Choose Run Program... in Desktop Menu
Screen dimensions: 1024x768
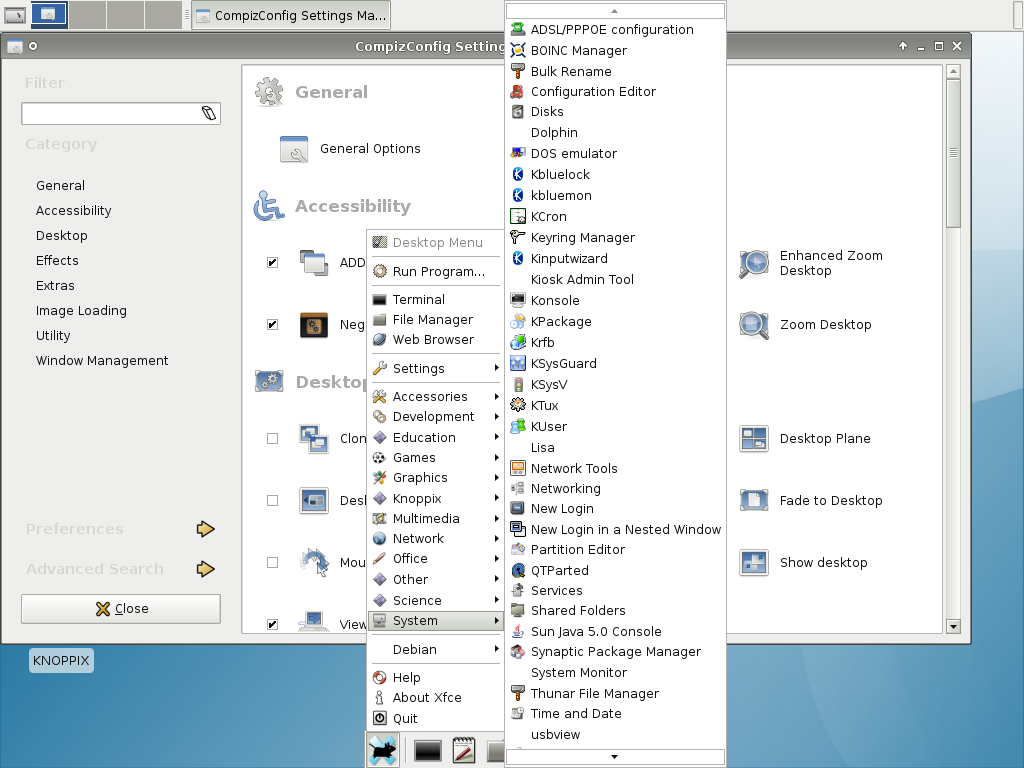pyautogui.click(x=436, y=271)
